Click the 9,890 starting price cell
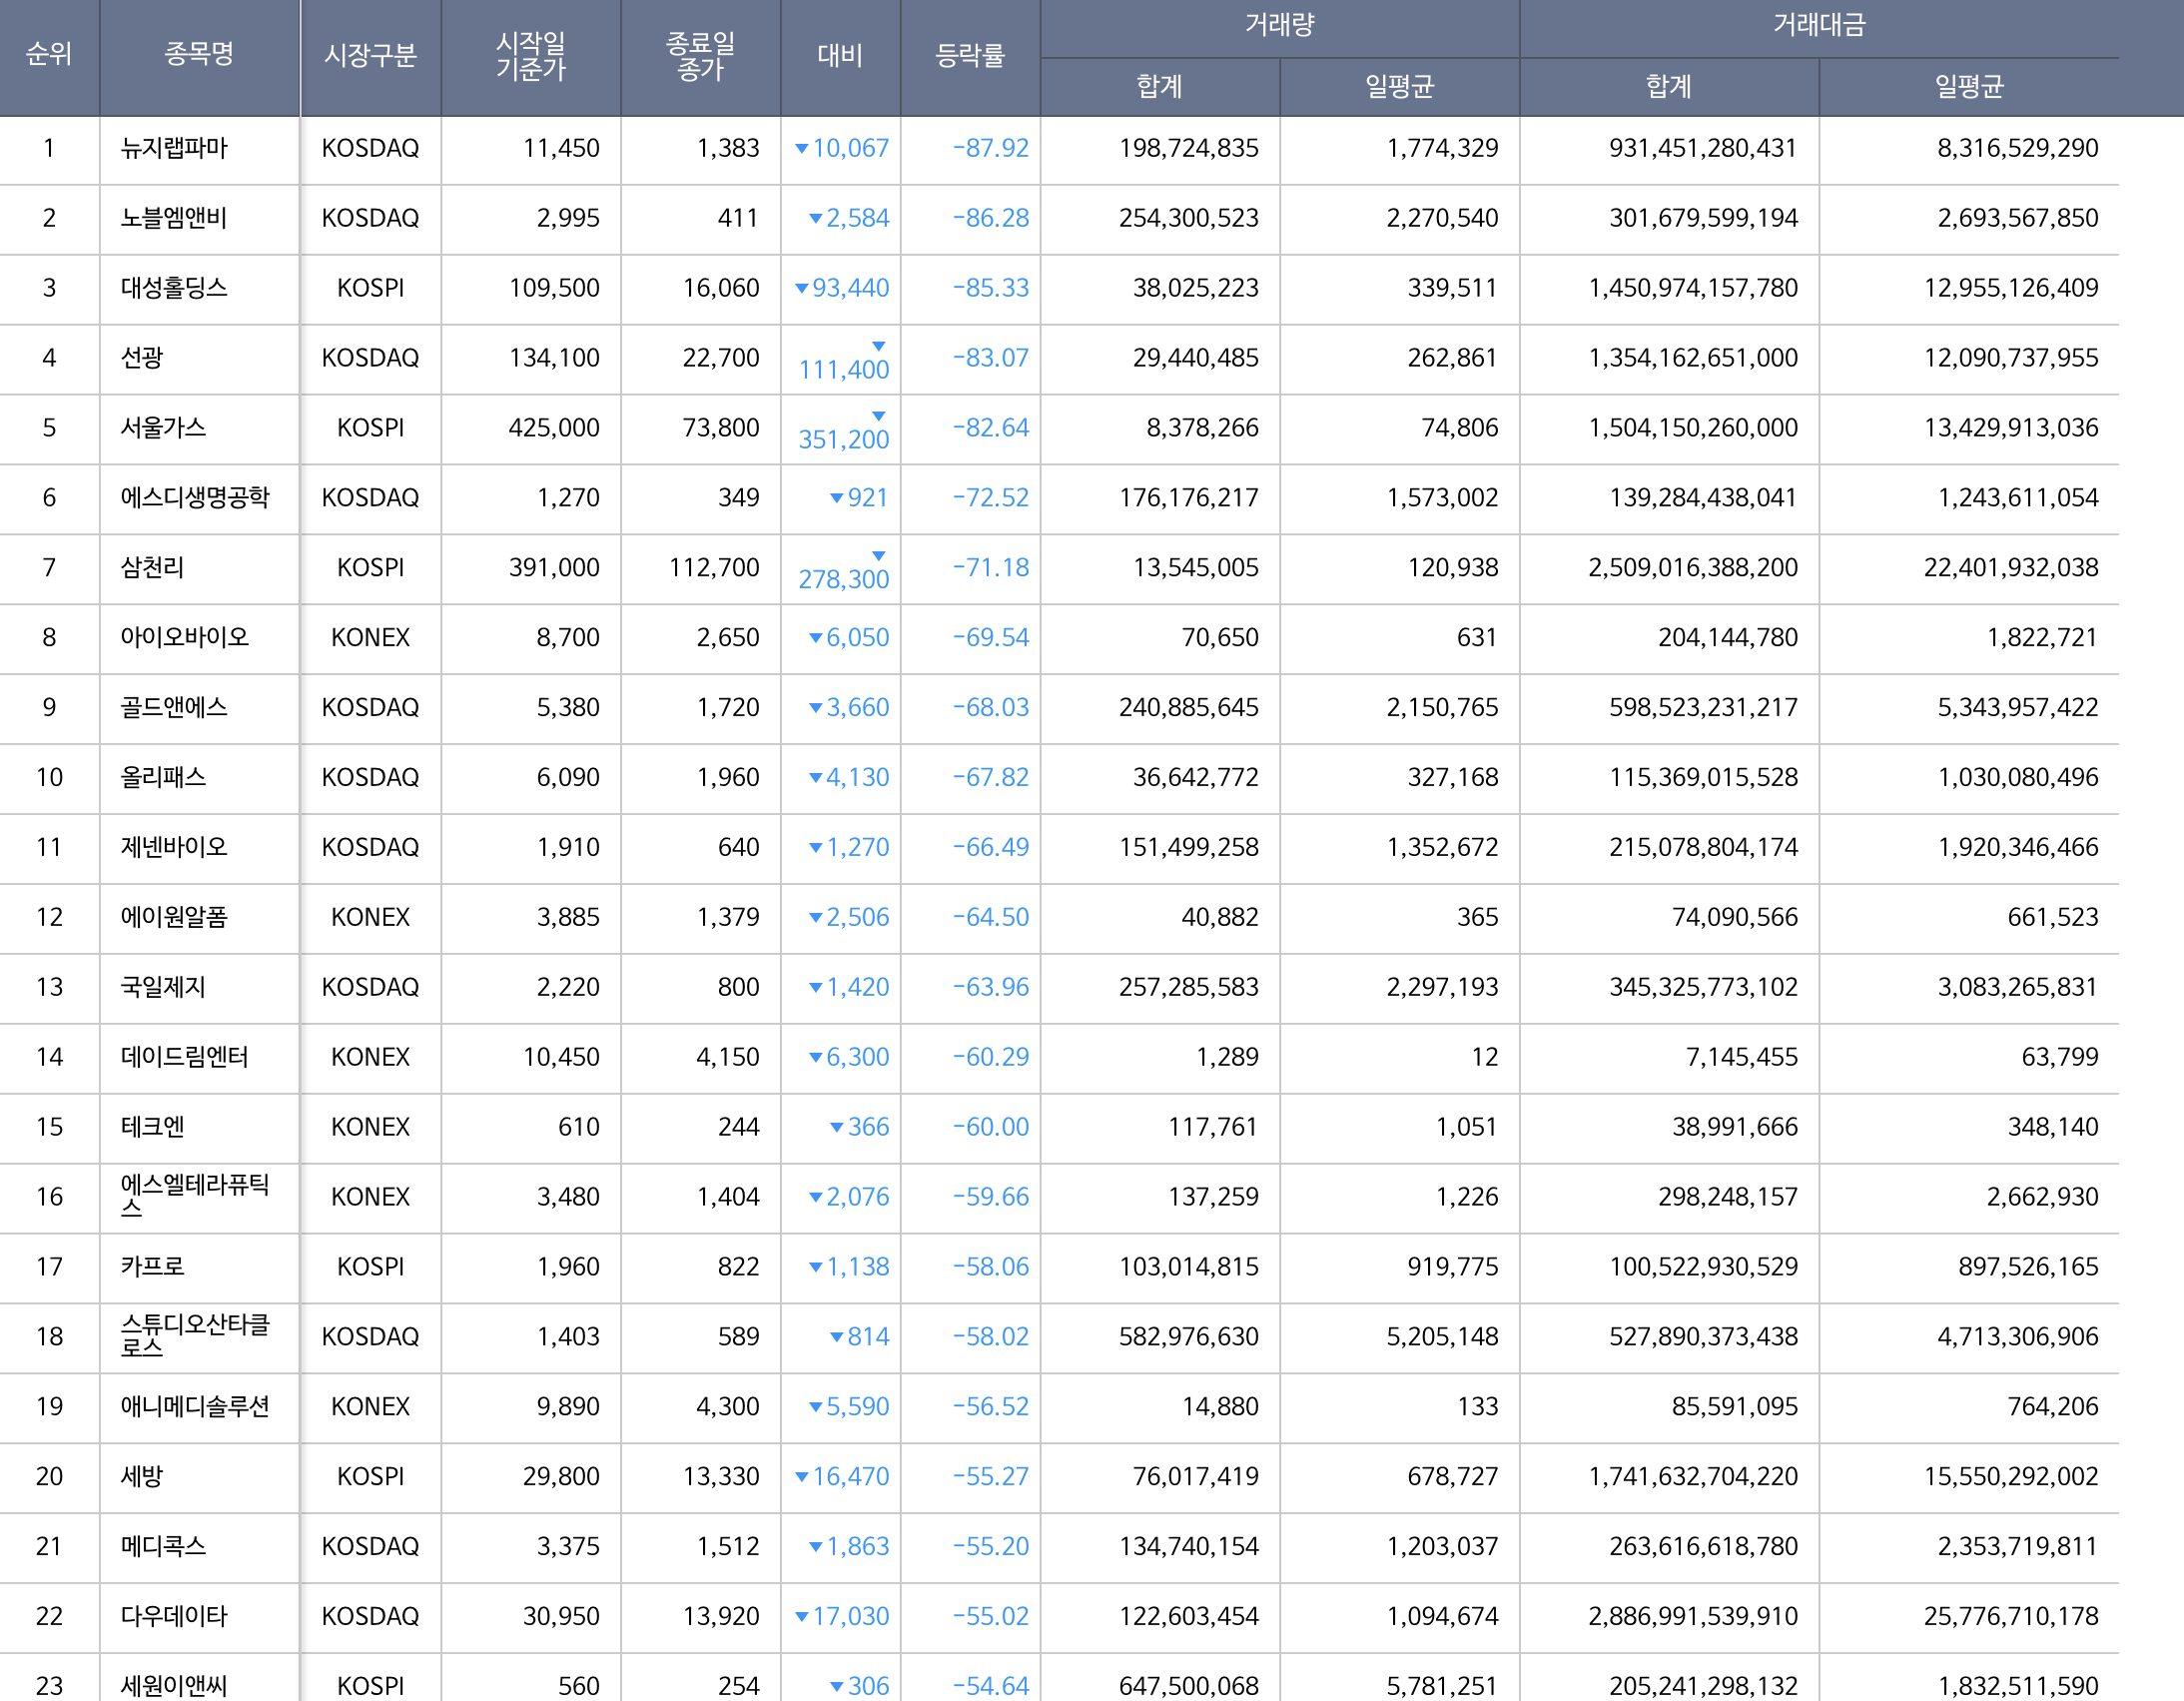Viewport: 2184px width, 1701px height. point(568,1408)
